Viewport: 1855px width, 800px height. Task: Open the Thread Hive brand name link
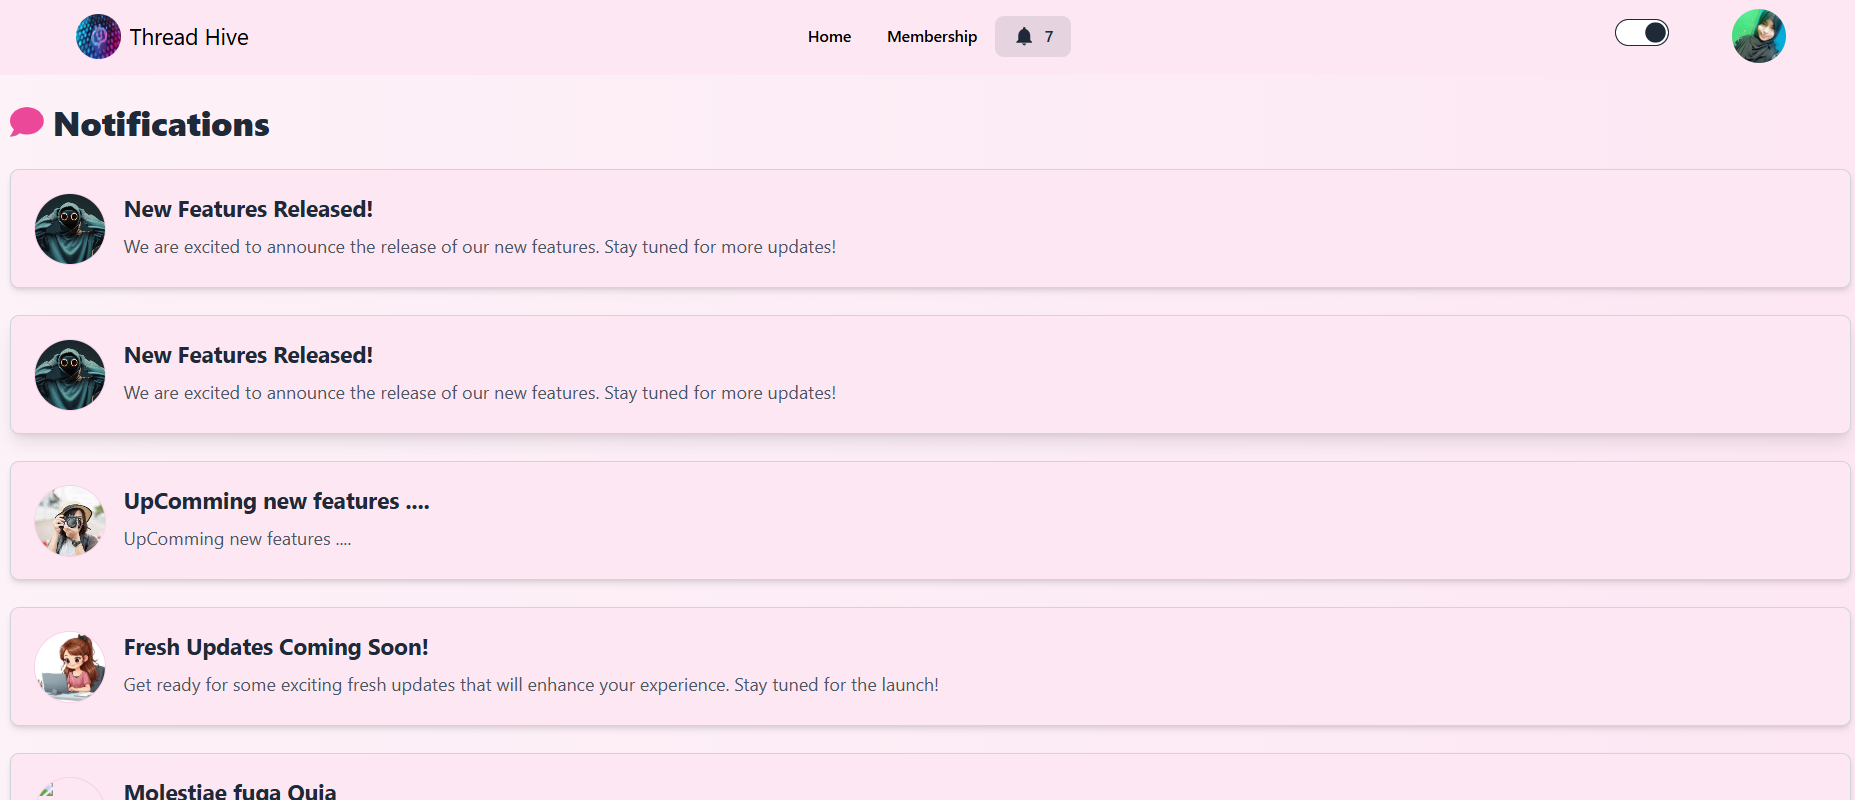pyautogui.click(x=189, y=37)
